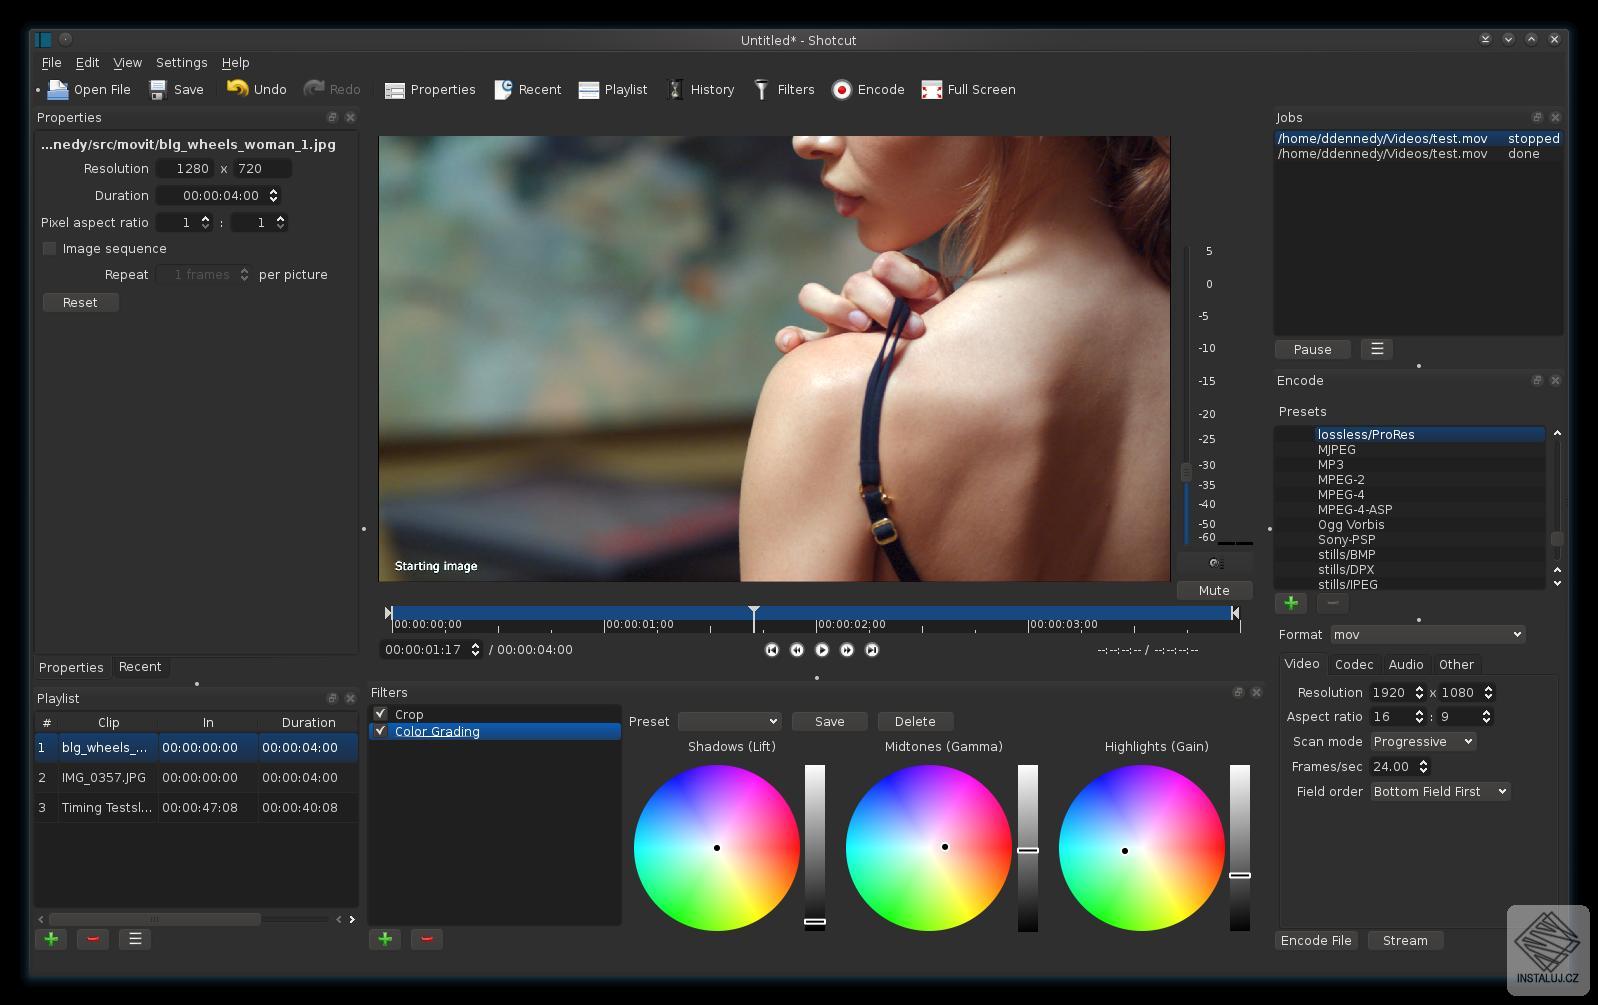Viewport: 1598px width, 1005px height.
Task: Uncheck the Color Grading filter
Action: (381, 731)
